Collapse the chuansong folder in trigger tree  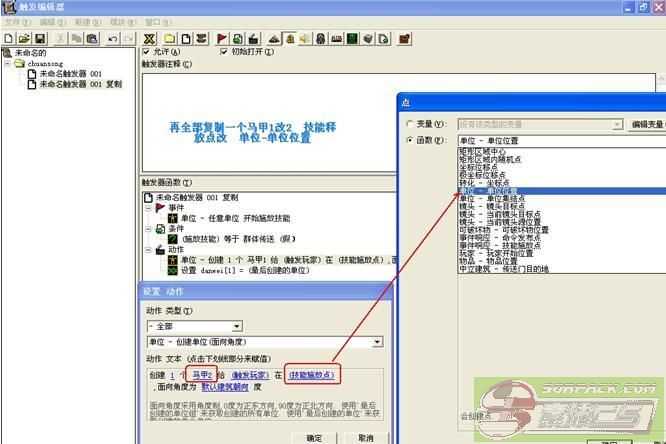point(8,63)
